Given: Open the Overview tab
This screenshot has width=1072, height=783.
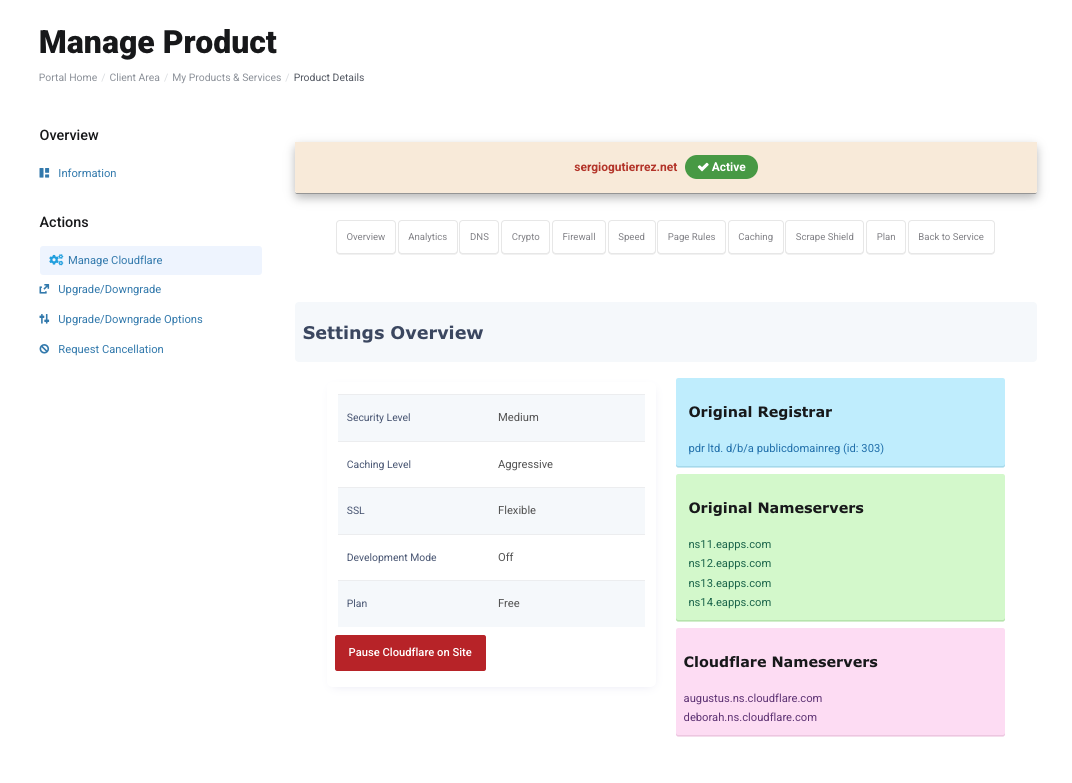Looking at the screenshot, I should (x=366, y=237).
